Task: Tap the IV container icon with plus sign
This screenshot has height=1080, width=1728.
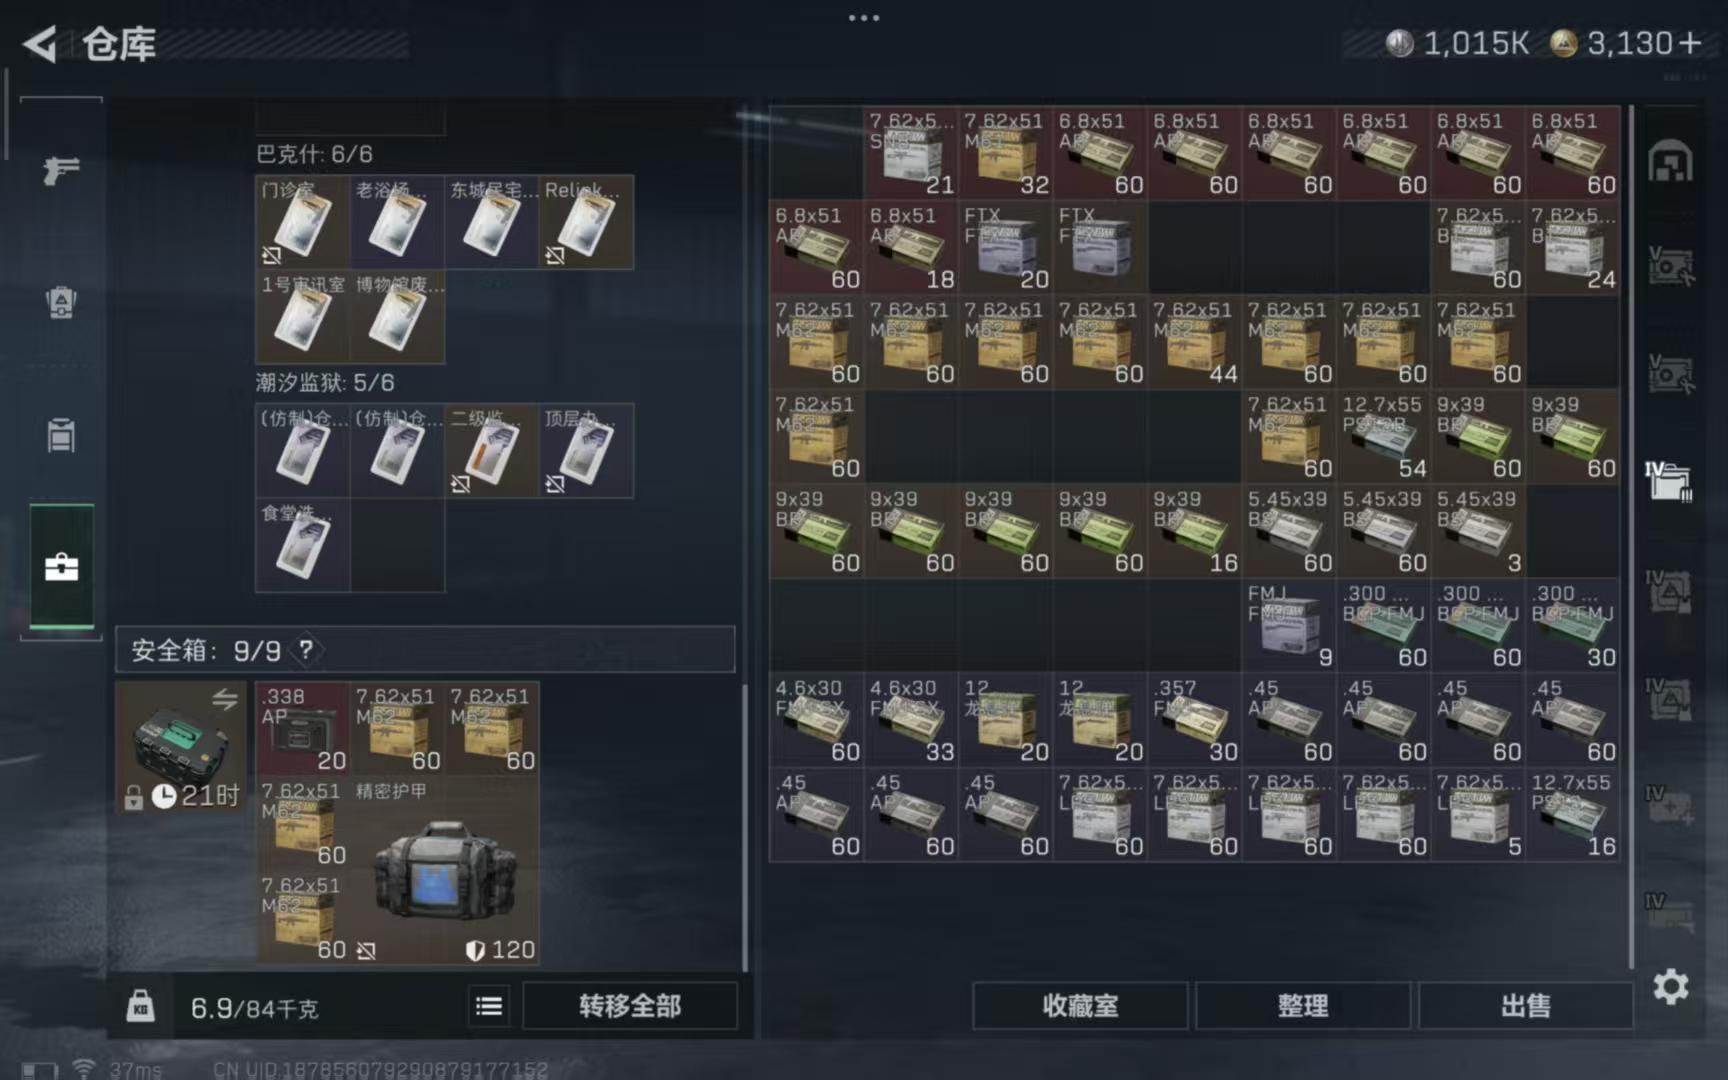Action: 1668,804
